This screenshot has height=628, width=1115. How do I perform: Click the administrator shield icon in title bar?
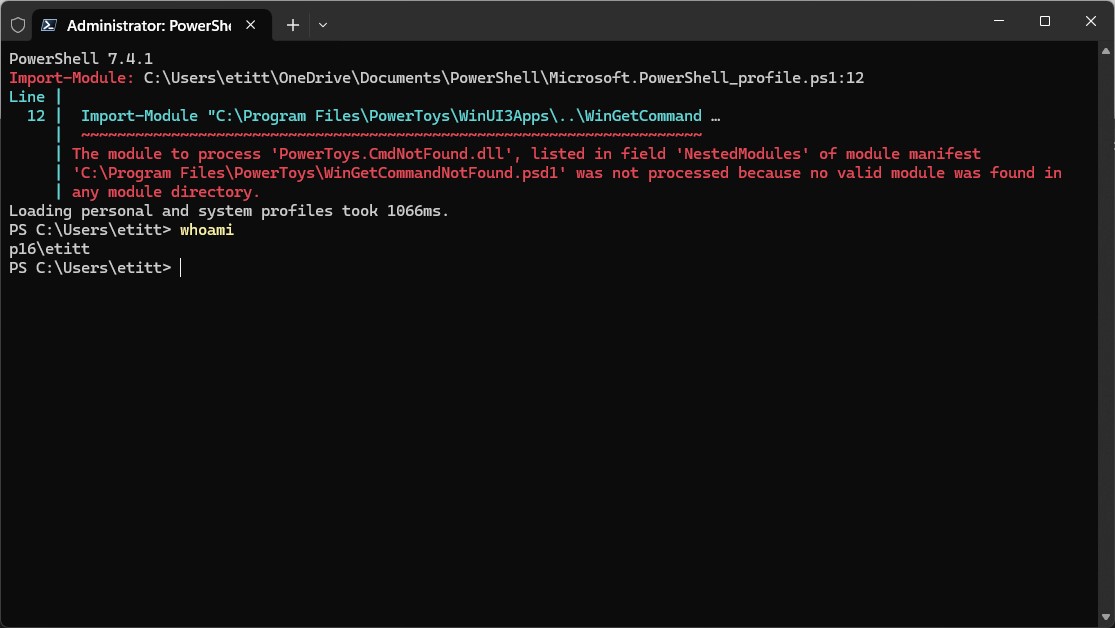[17, 25]
